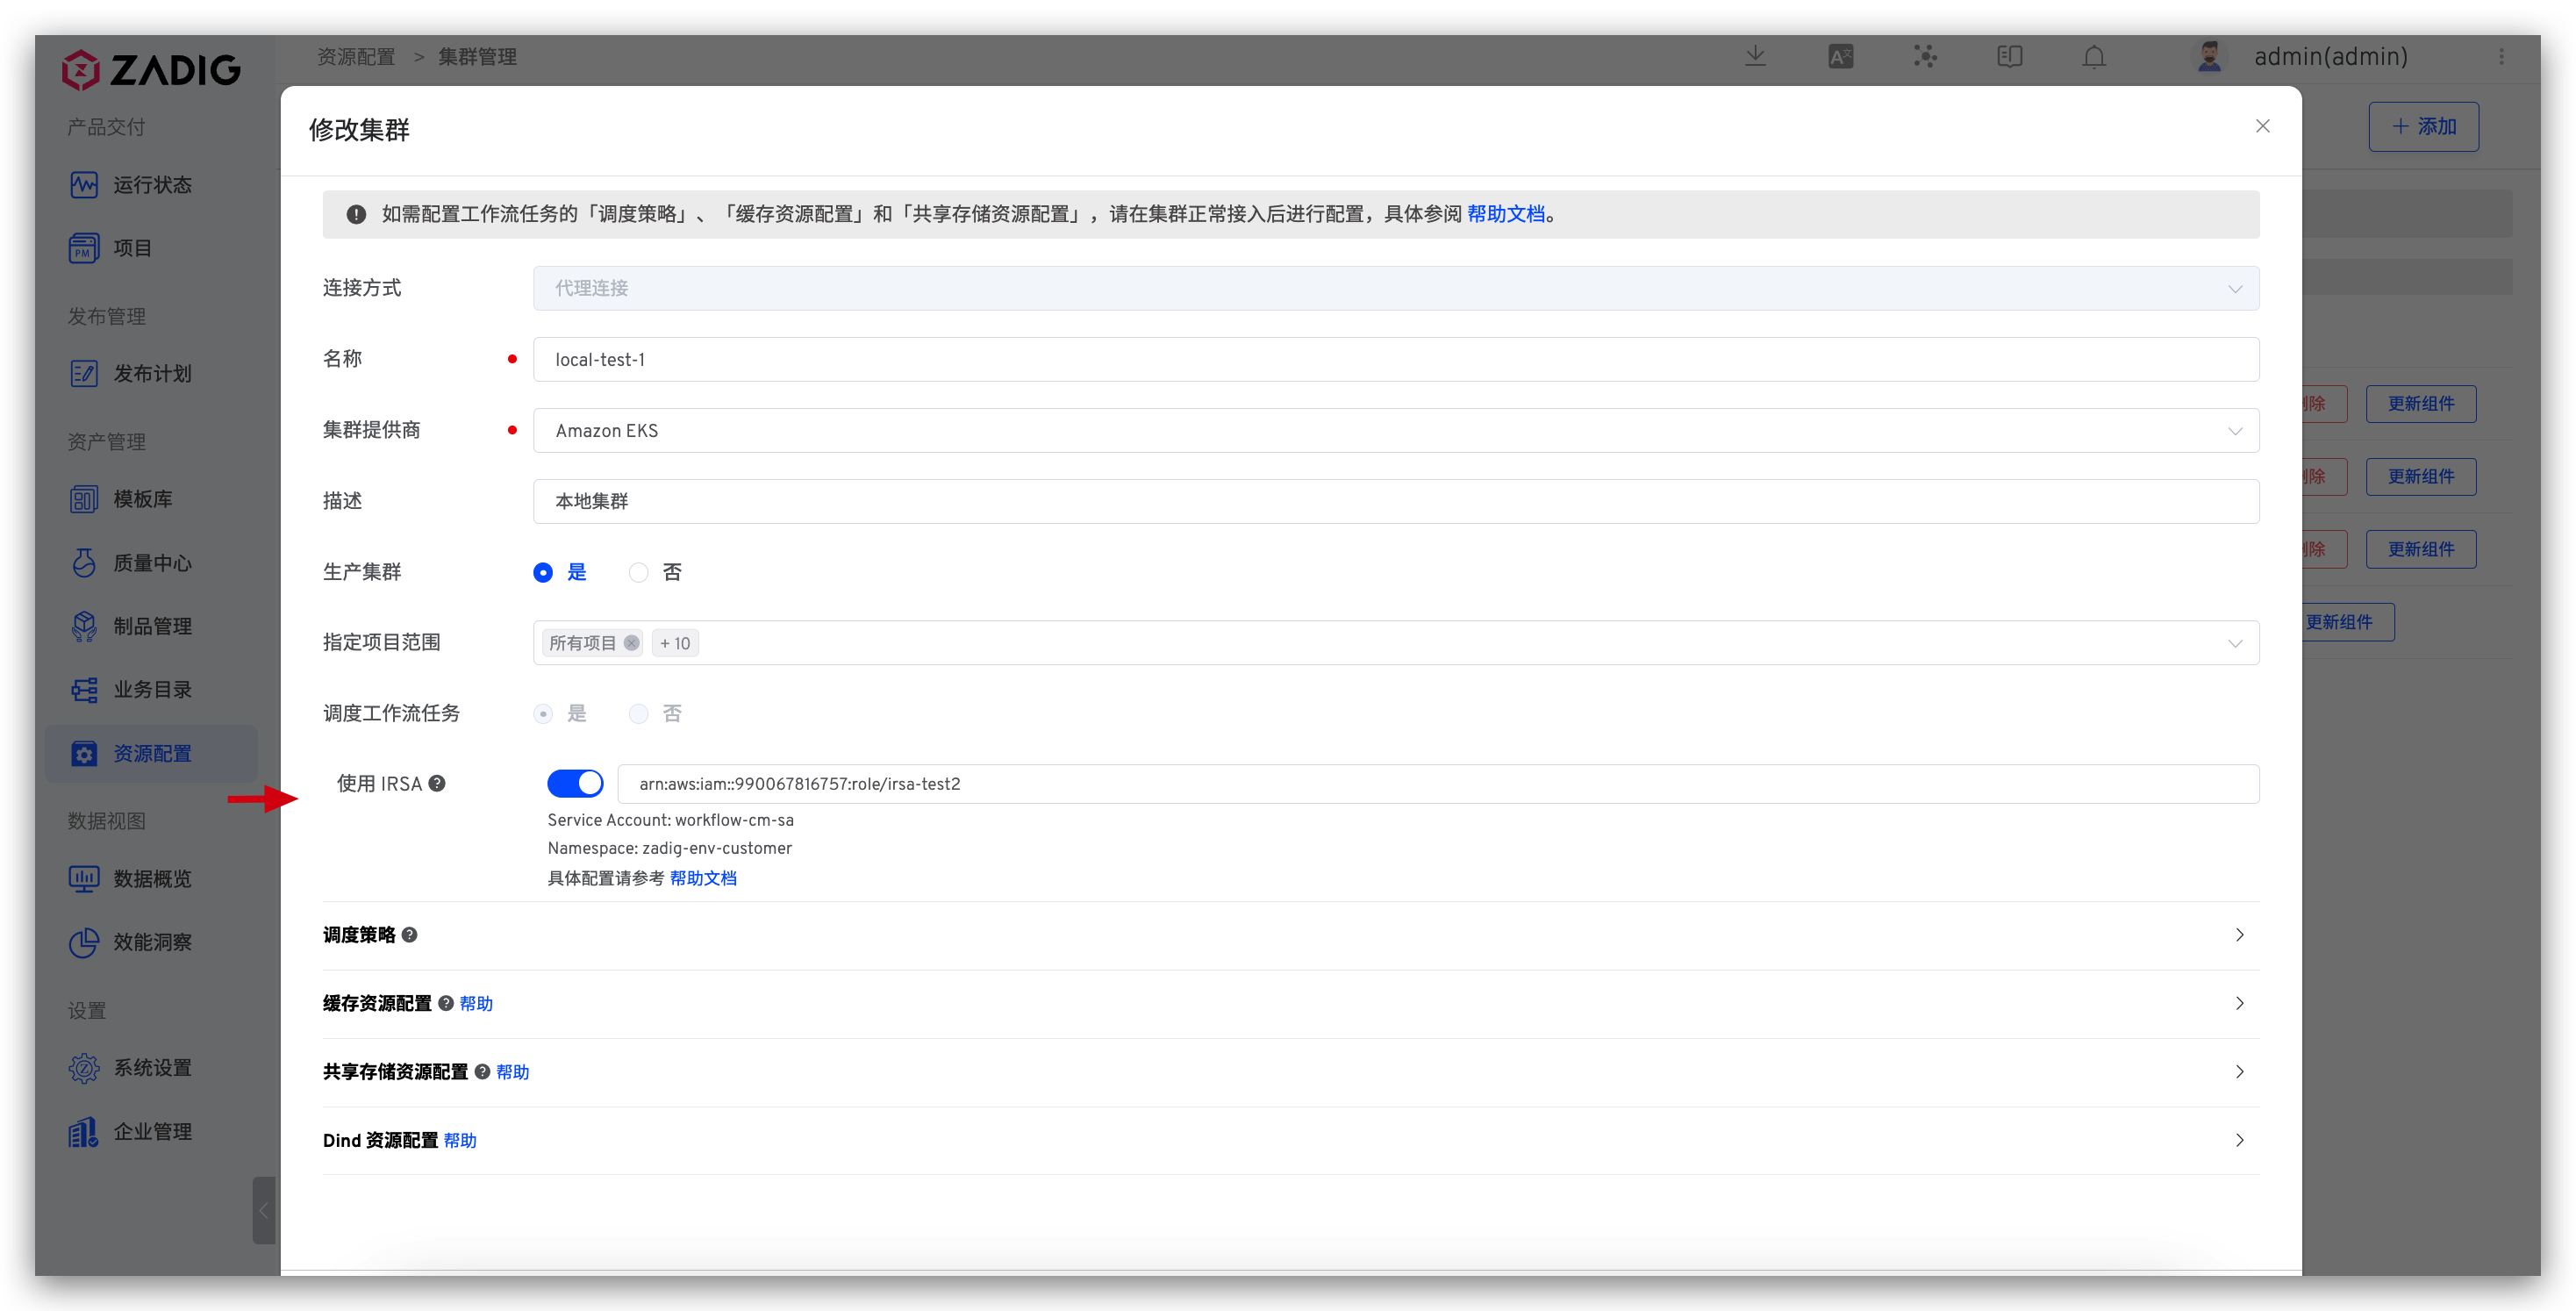
Task: Click help icon beside 缓存资源配置
Action: point(446,1003)
